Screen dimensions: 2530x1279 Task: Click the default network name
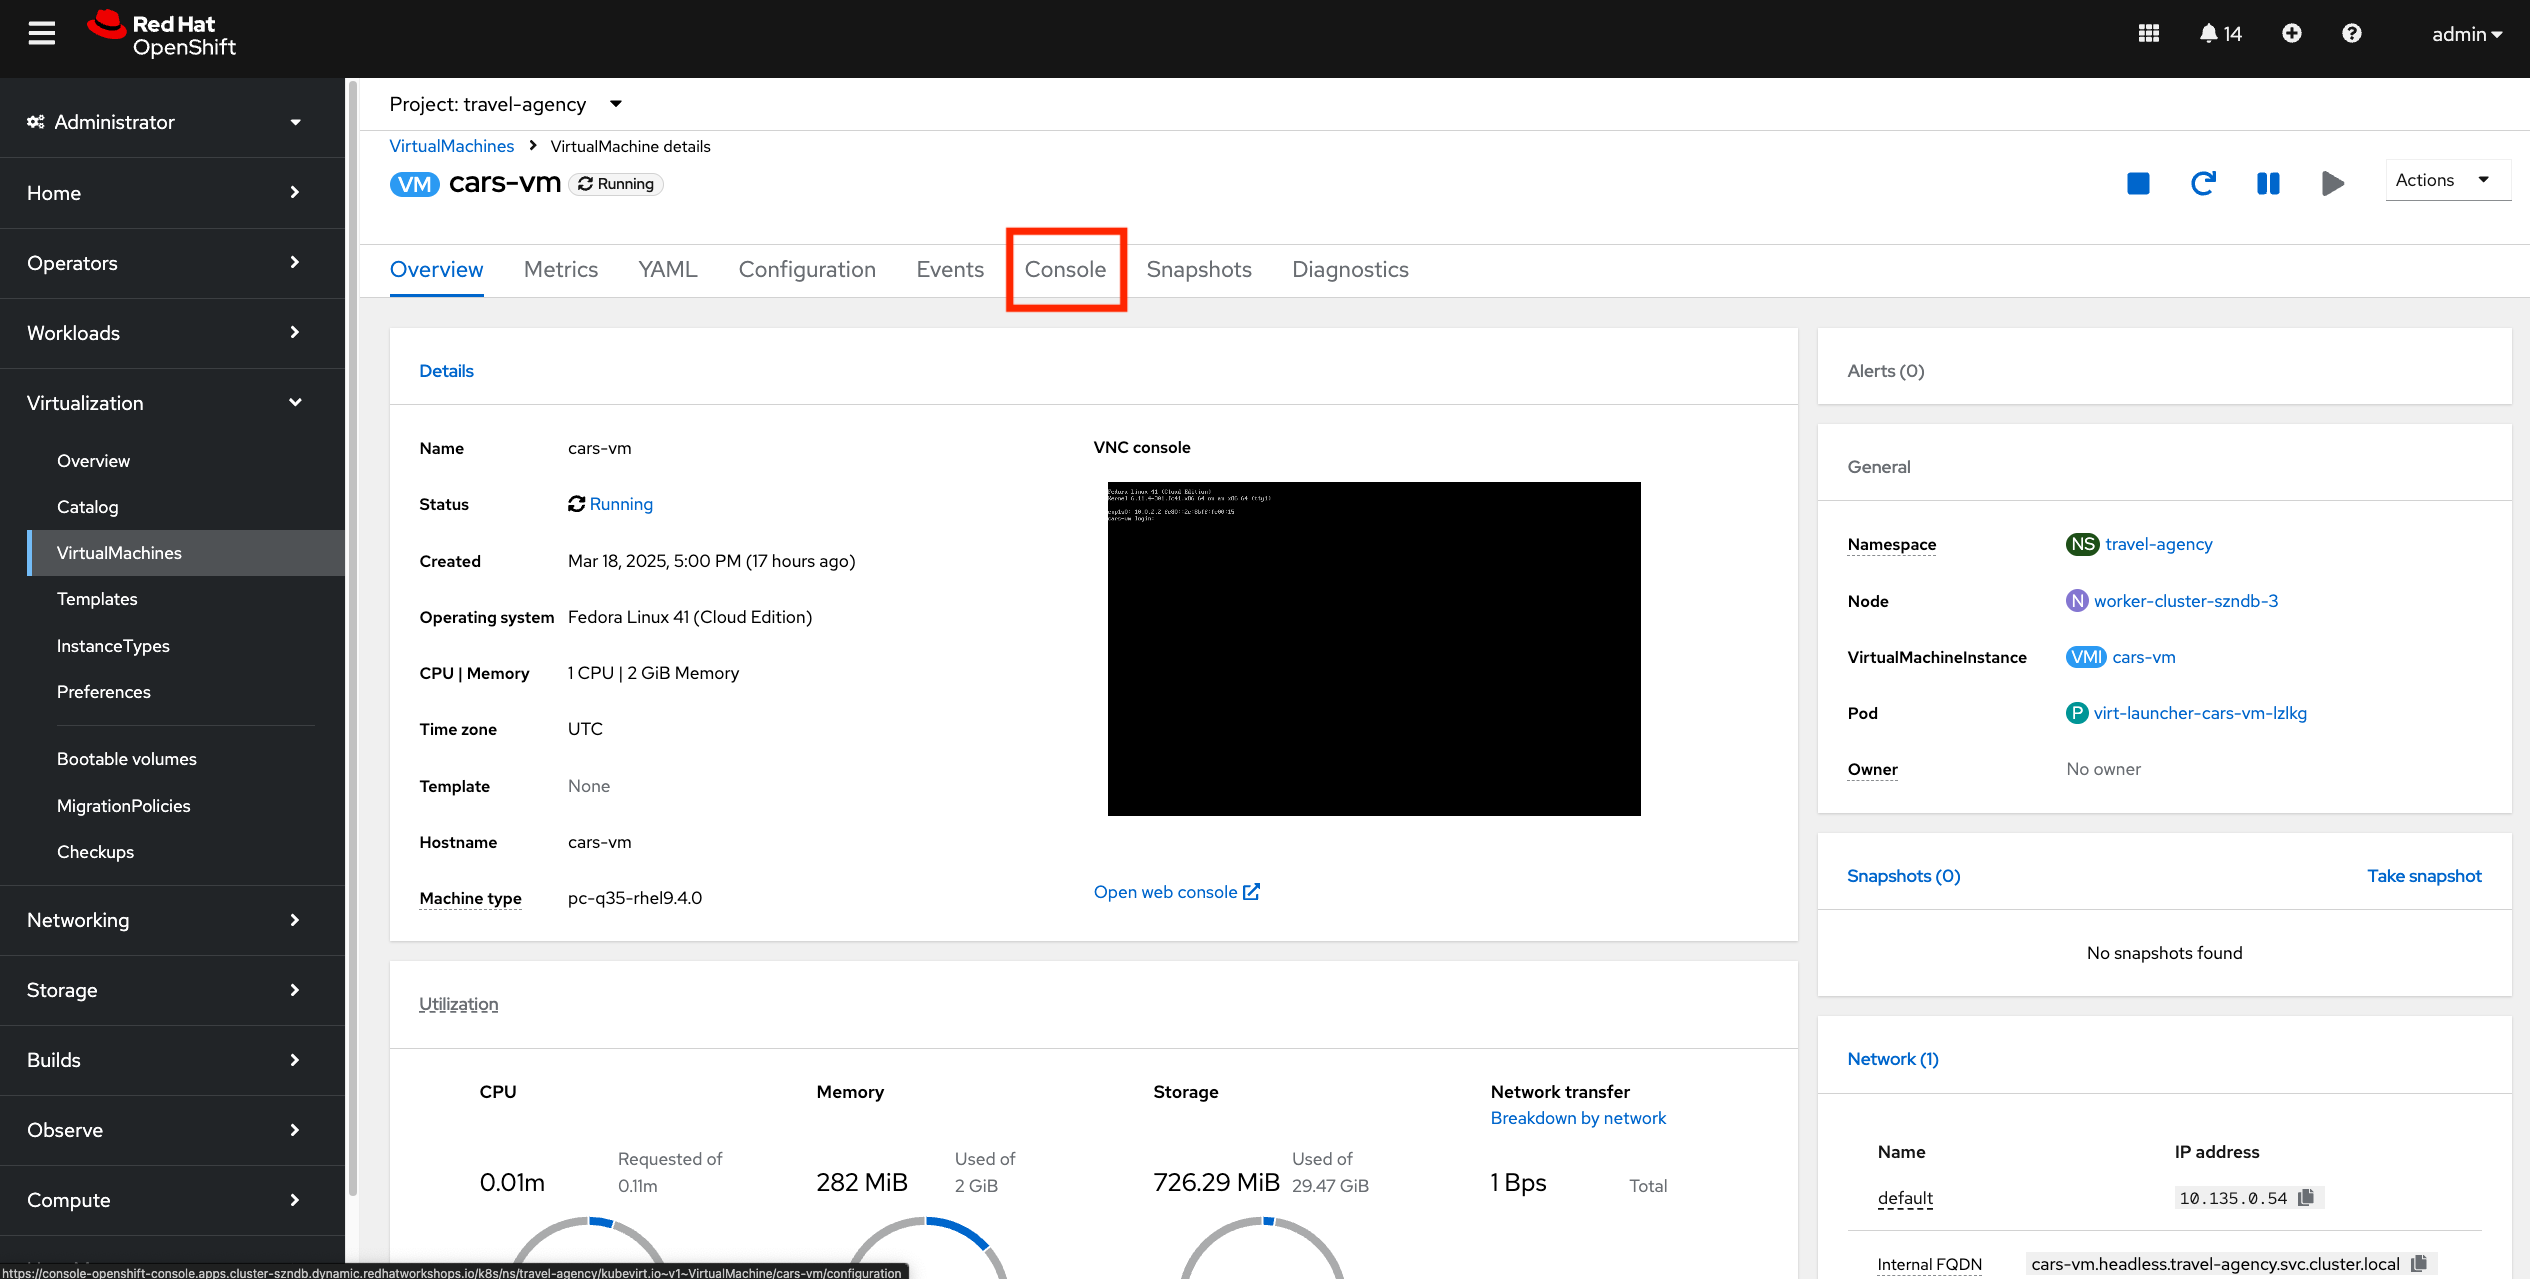[x=1905, y=1198]
